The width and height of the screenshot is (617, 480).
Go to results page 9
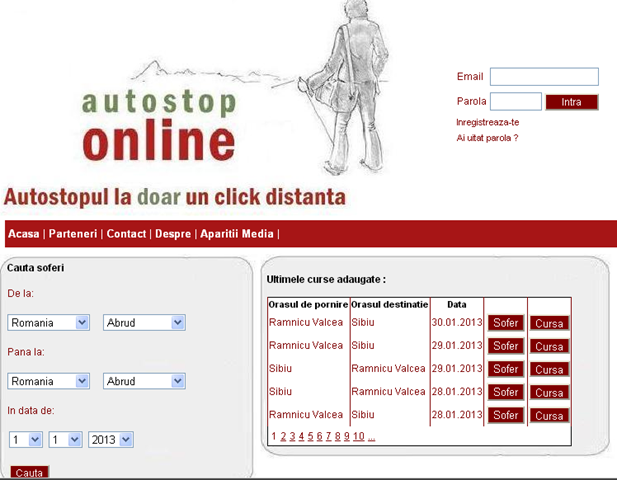pyautogui.click(x=346, y=436)
